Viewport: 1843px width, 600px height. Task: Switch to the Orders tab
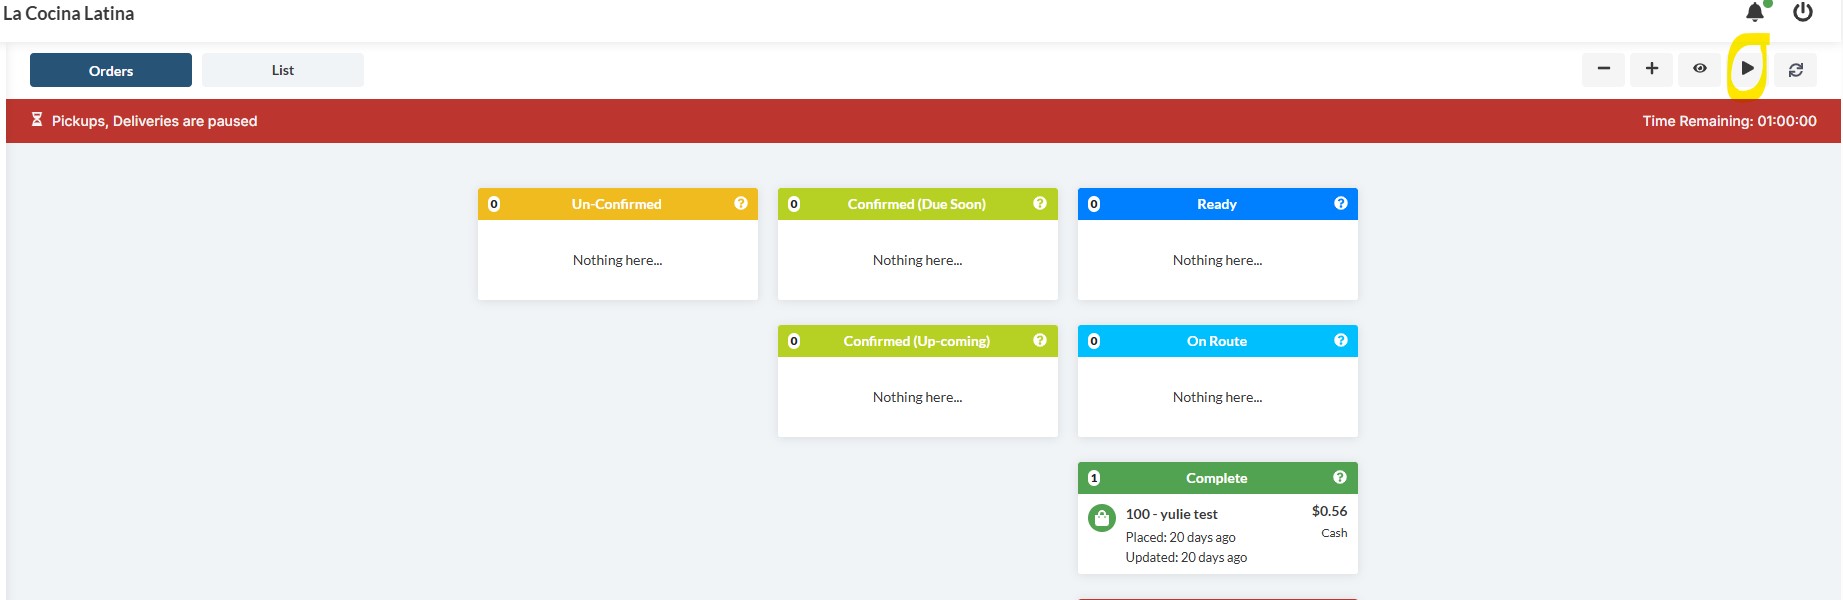pyautogui.click(x=111, y=71)
